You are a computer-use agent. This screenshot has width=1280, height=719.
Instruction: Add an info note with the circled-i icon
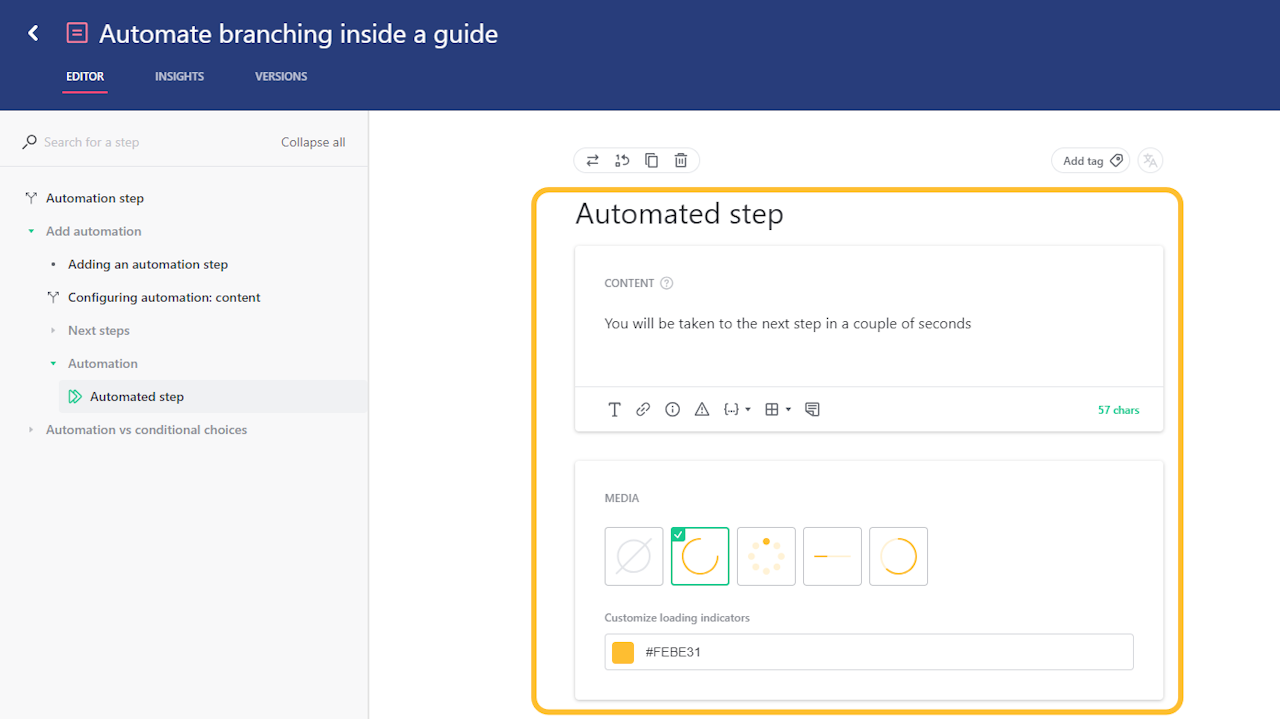point(672,409)
